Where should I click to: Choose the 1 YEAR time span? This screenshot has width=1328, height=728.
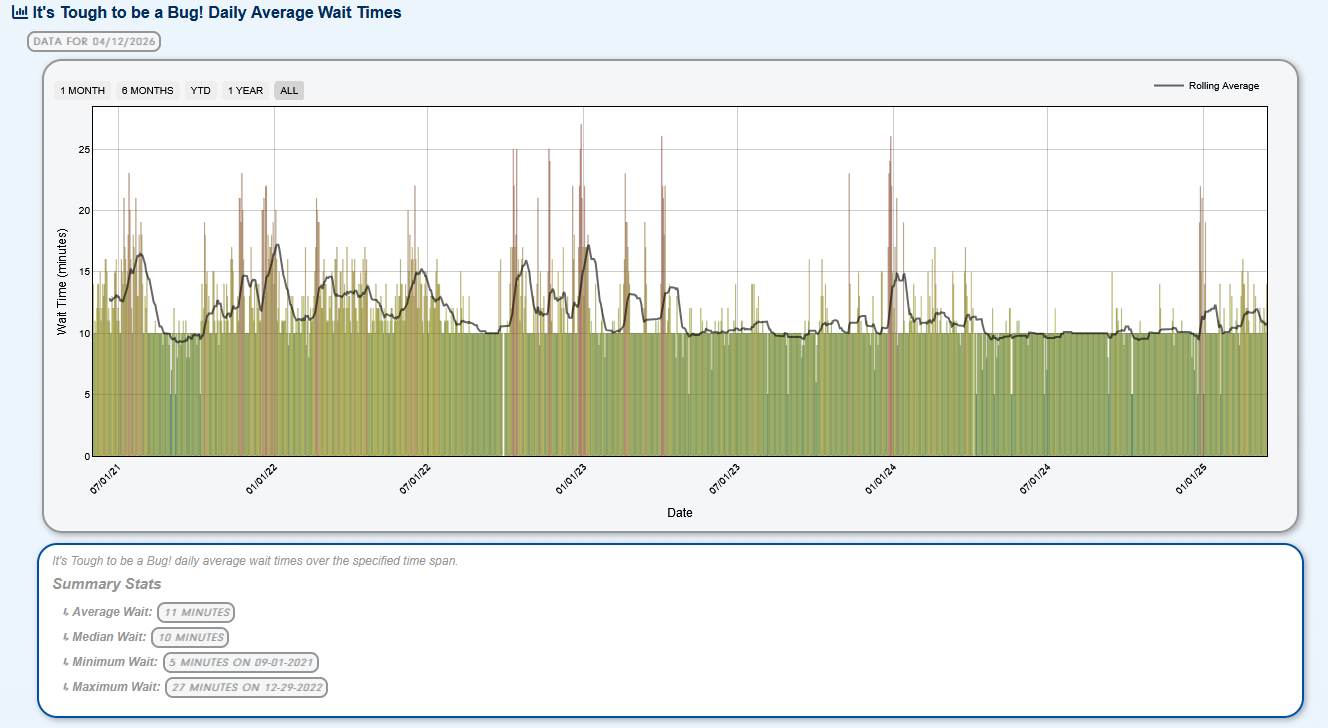(x=245, y=91)
